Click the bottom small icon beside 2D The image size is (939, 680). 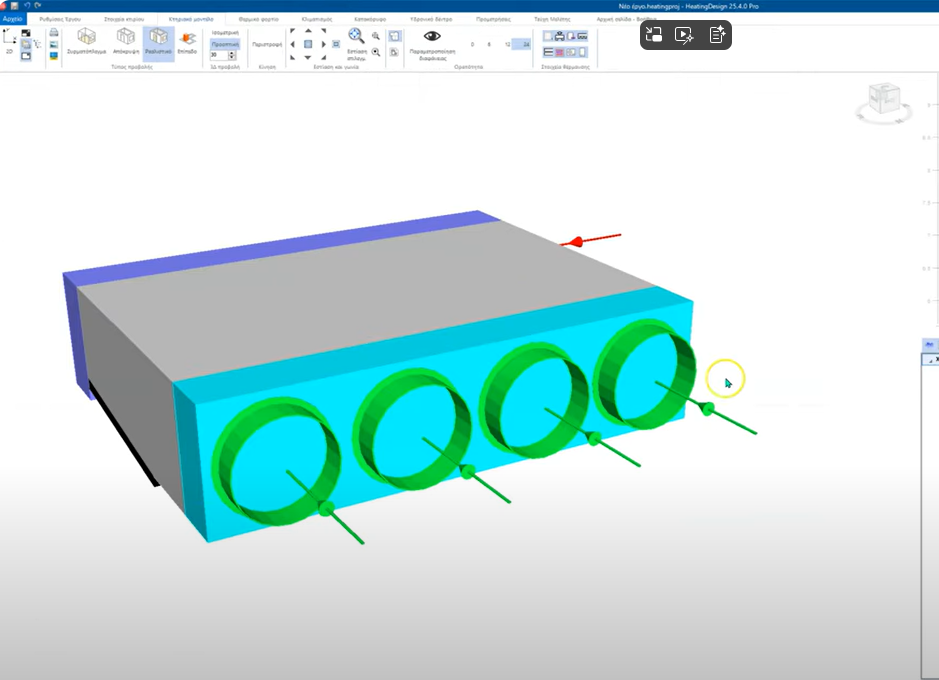[26, 56]
